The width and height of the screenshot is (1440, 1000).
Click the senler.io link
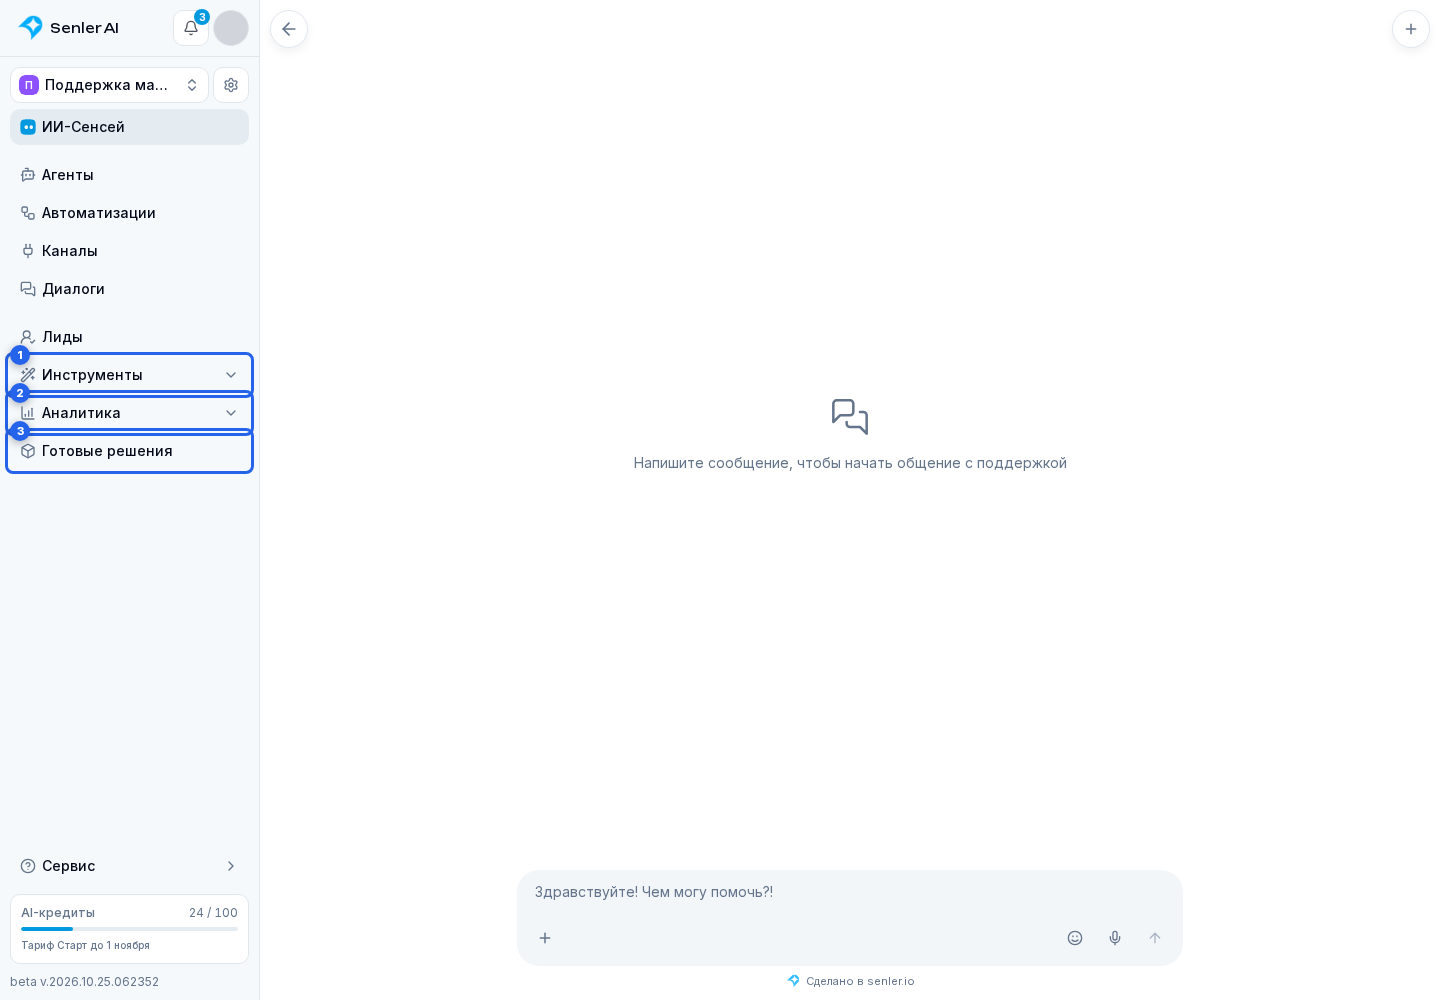[890, 981]
